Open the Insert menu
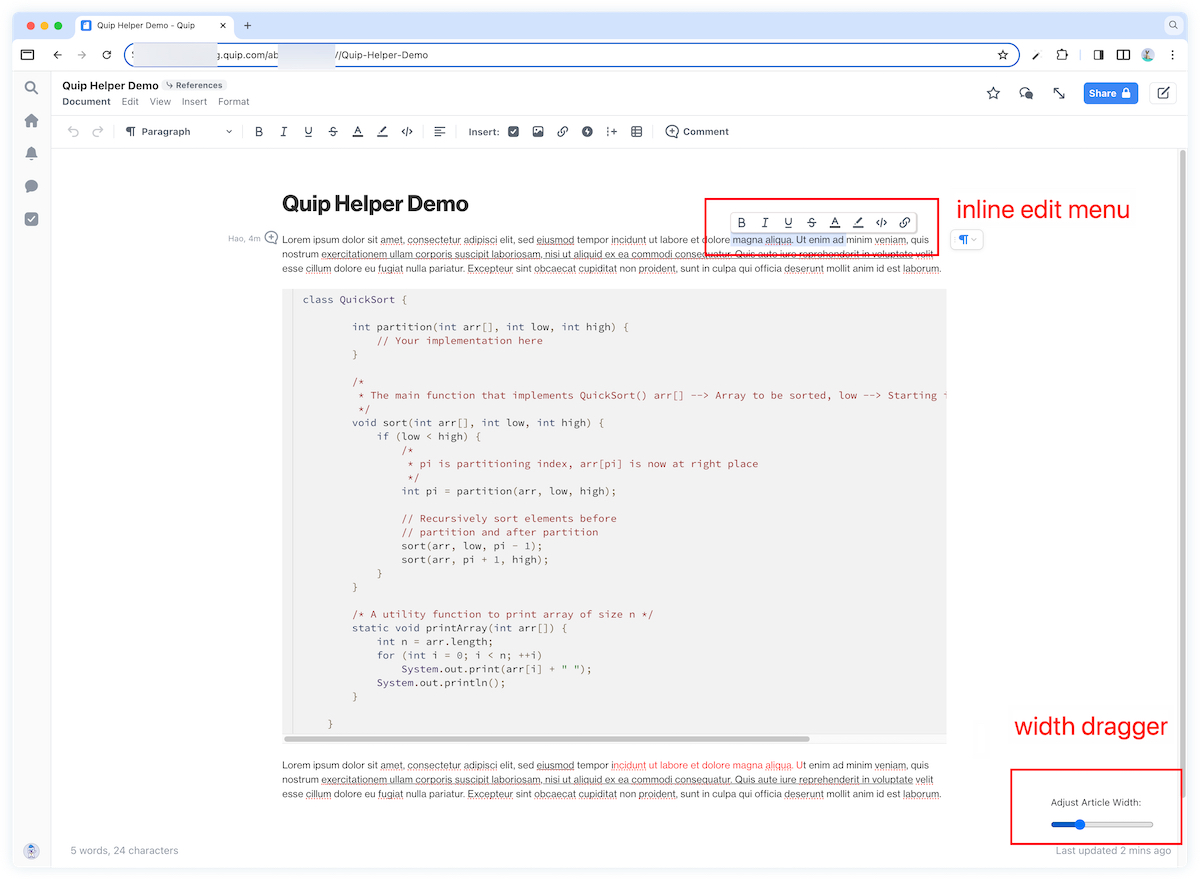Screen dimensions: 1200x880 pyautogui.click(x=194, y=102)
